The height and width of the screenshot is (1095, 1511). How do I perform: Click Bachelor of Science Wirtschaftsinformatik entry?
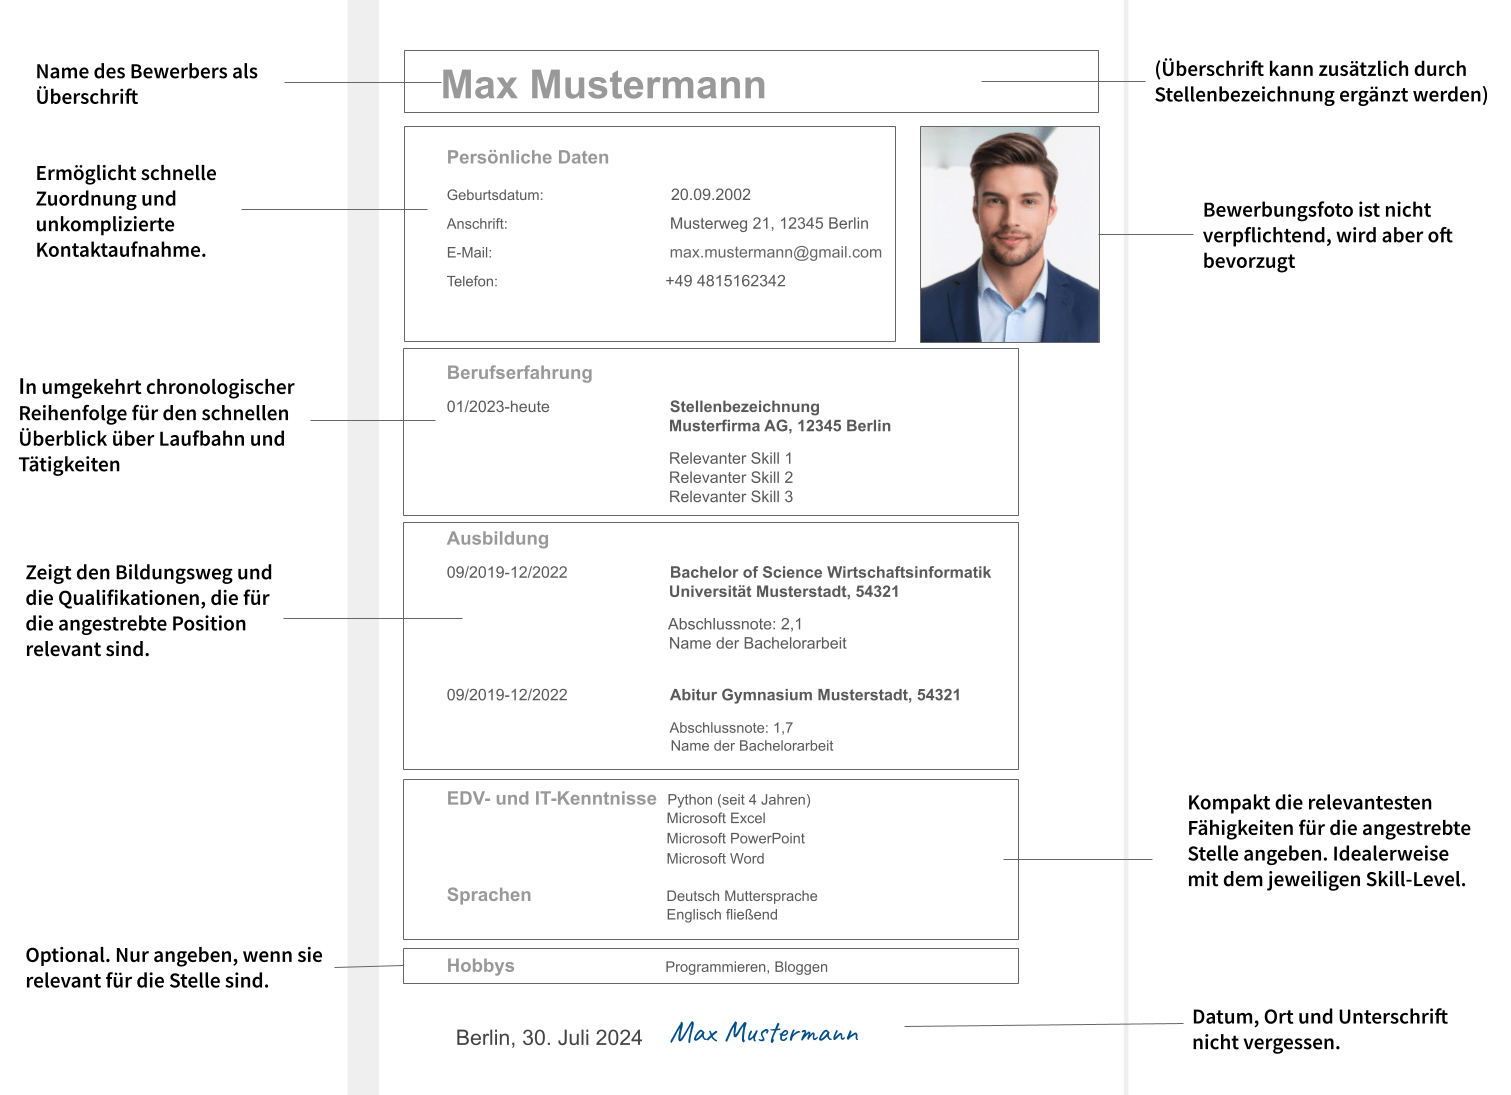829,573
